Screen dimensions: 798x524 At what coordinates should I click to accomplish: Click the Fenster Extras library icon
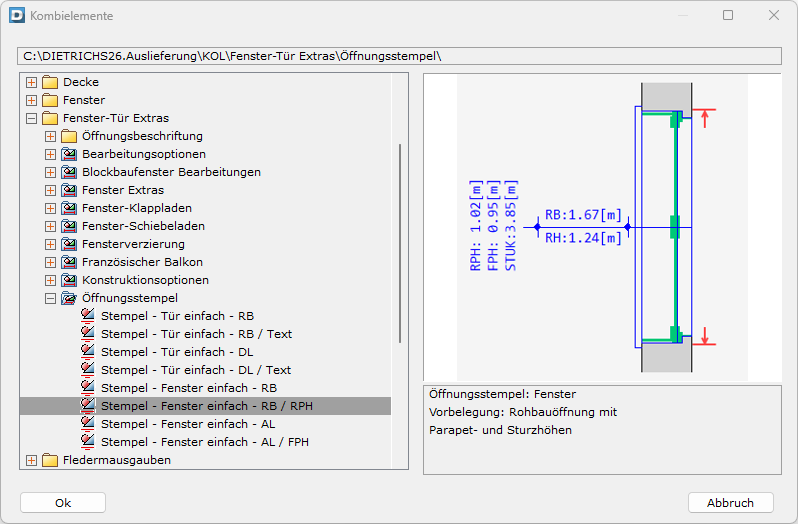click(69, 190)
